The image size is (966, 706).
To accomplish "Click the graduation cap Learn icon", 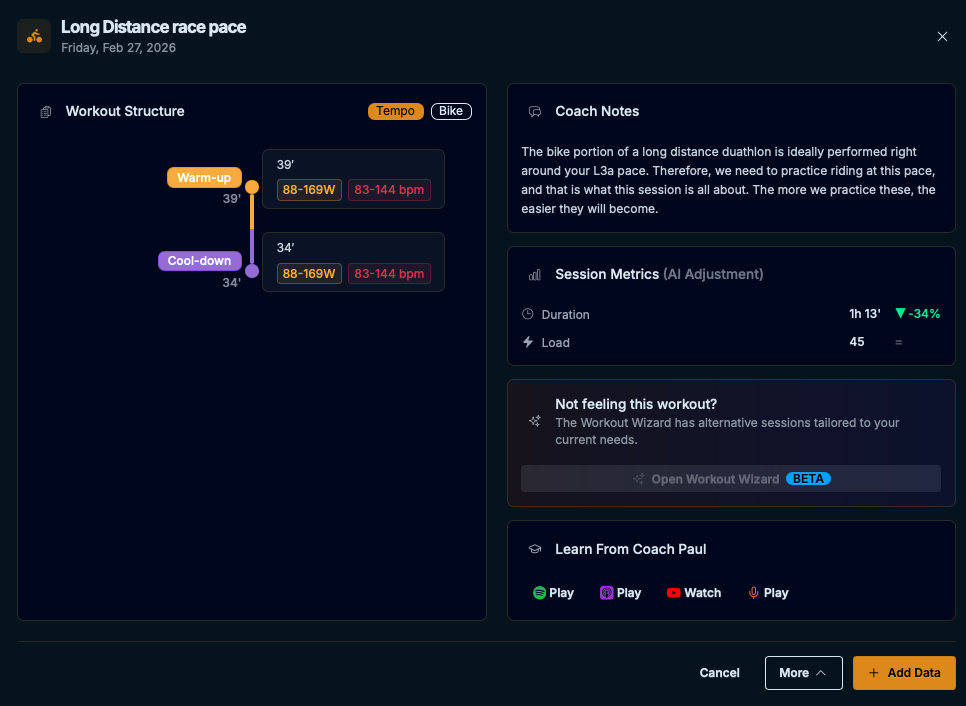I will tap(535, 550).
